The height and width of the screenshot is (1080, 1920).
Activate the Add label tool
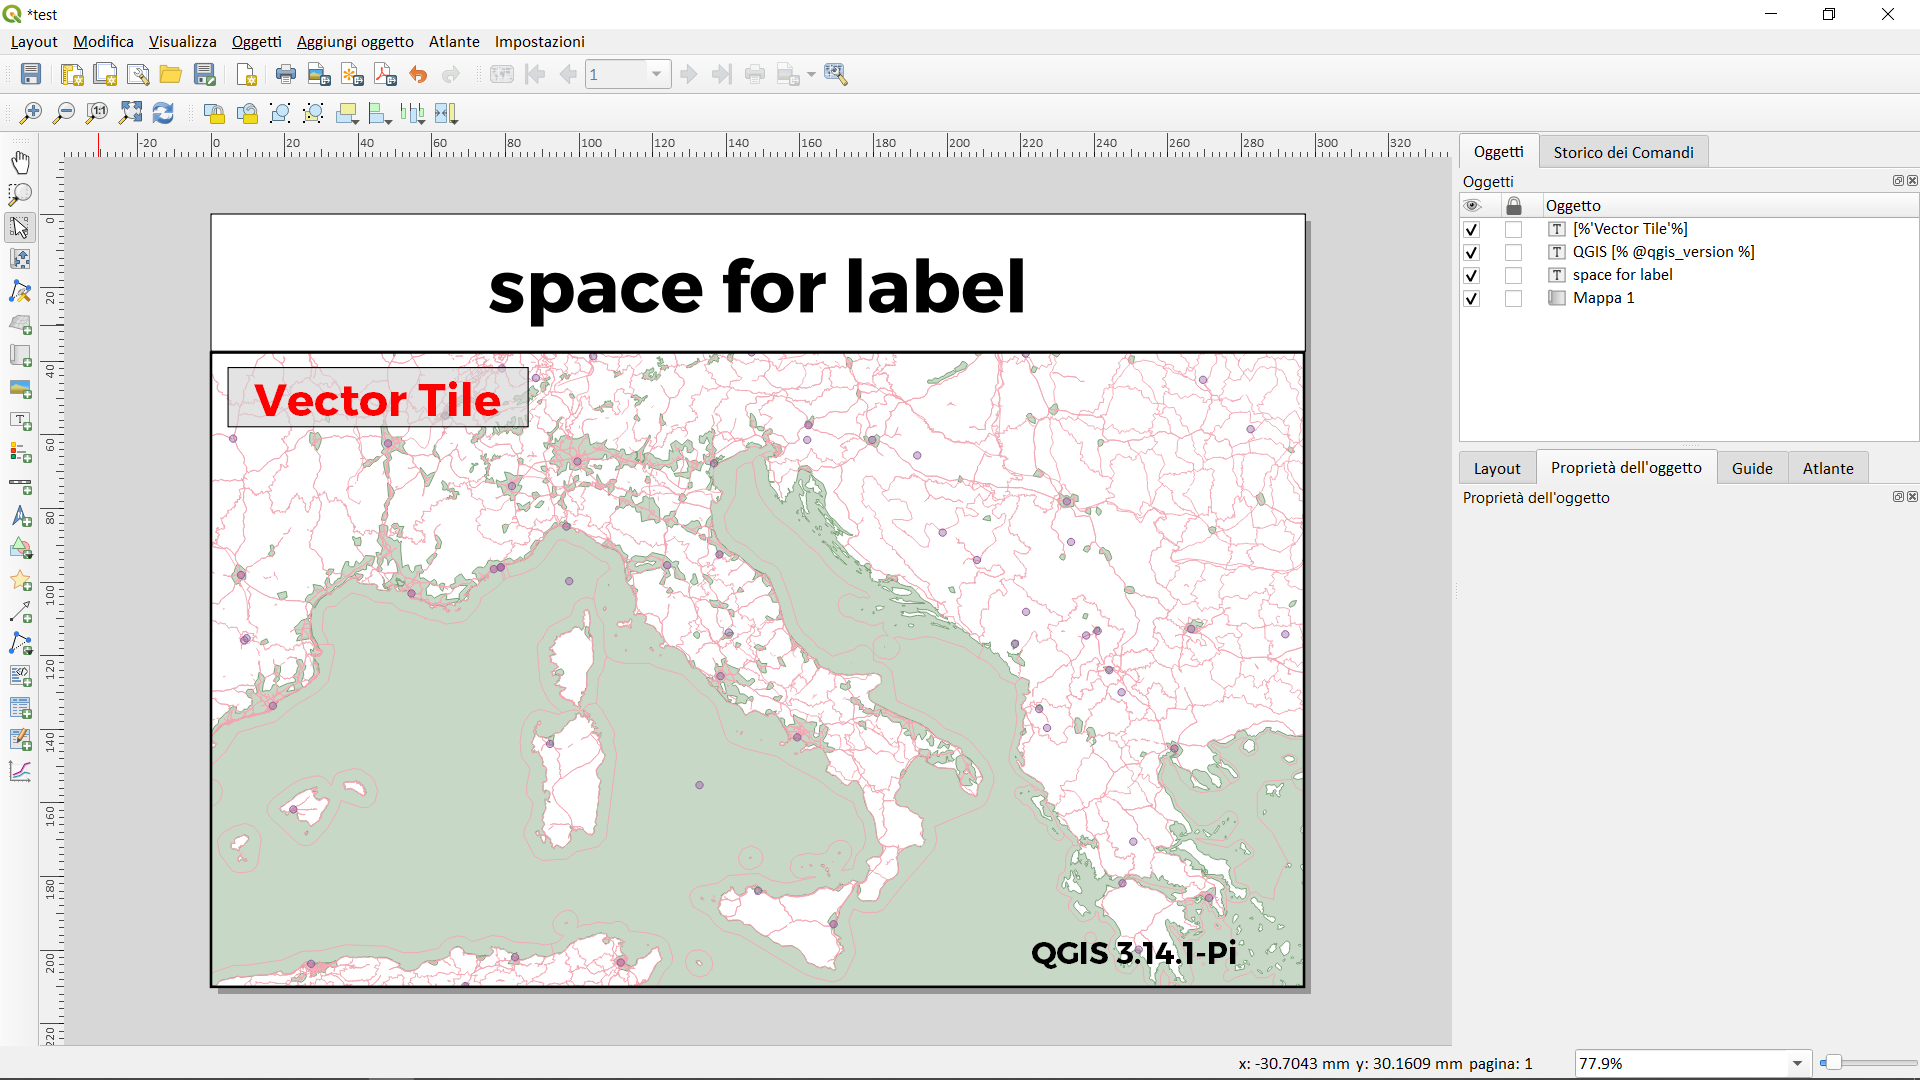click(x=20, y=420)
